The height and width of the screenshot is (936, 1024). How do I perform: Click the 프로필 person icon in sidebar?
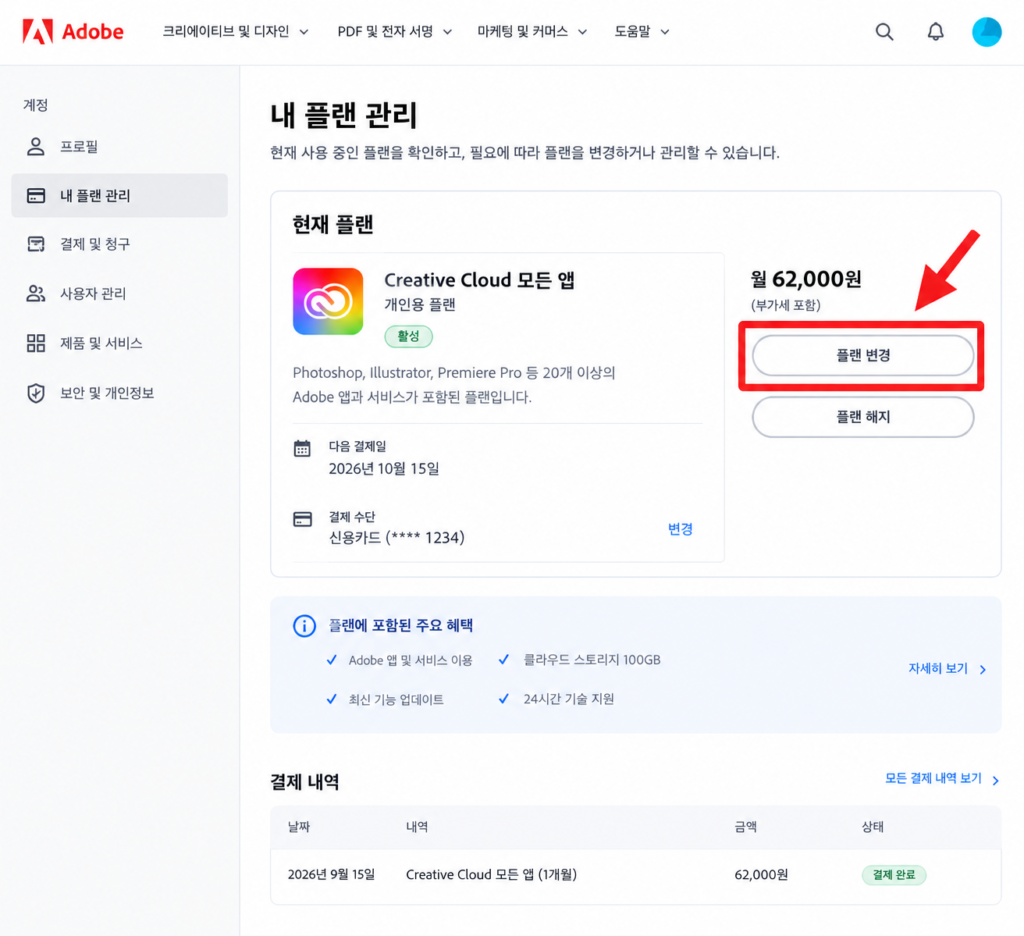click(x=36, y=146)
